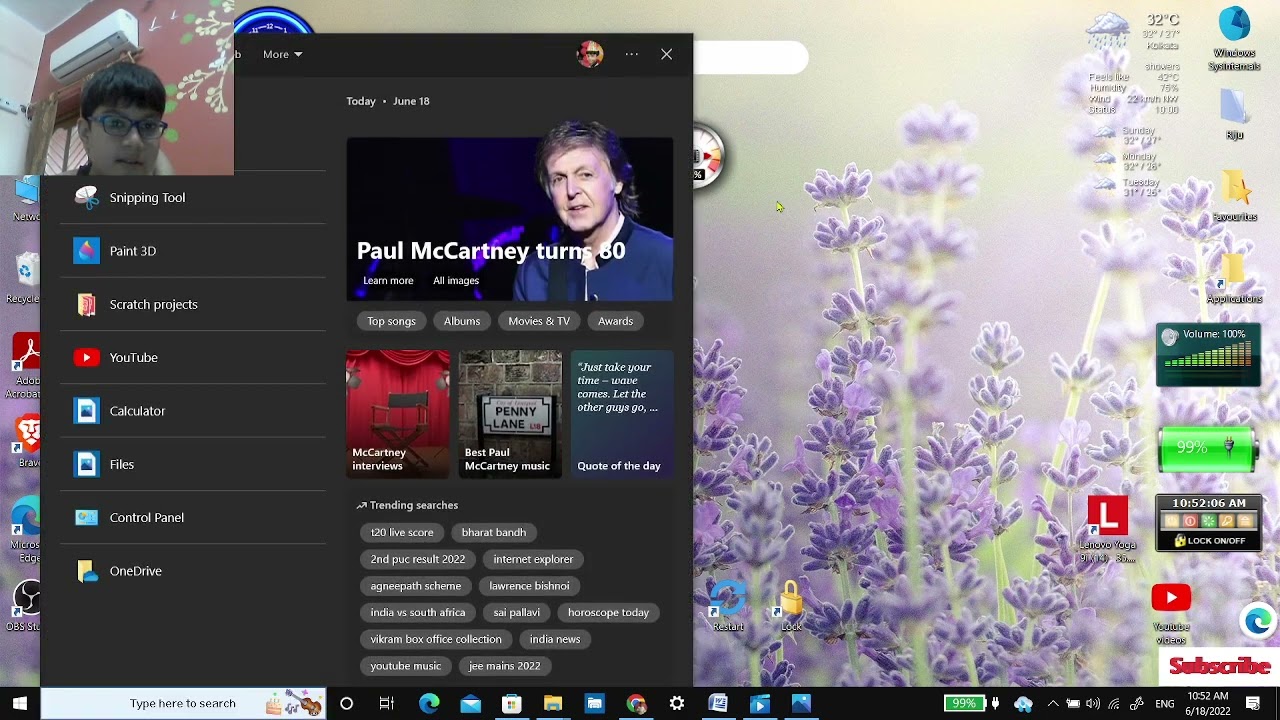Open Snipping Tool from the apps list
This screenshot has width=1280, height=720.
point(193,198)
